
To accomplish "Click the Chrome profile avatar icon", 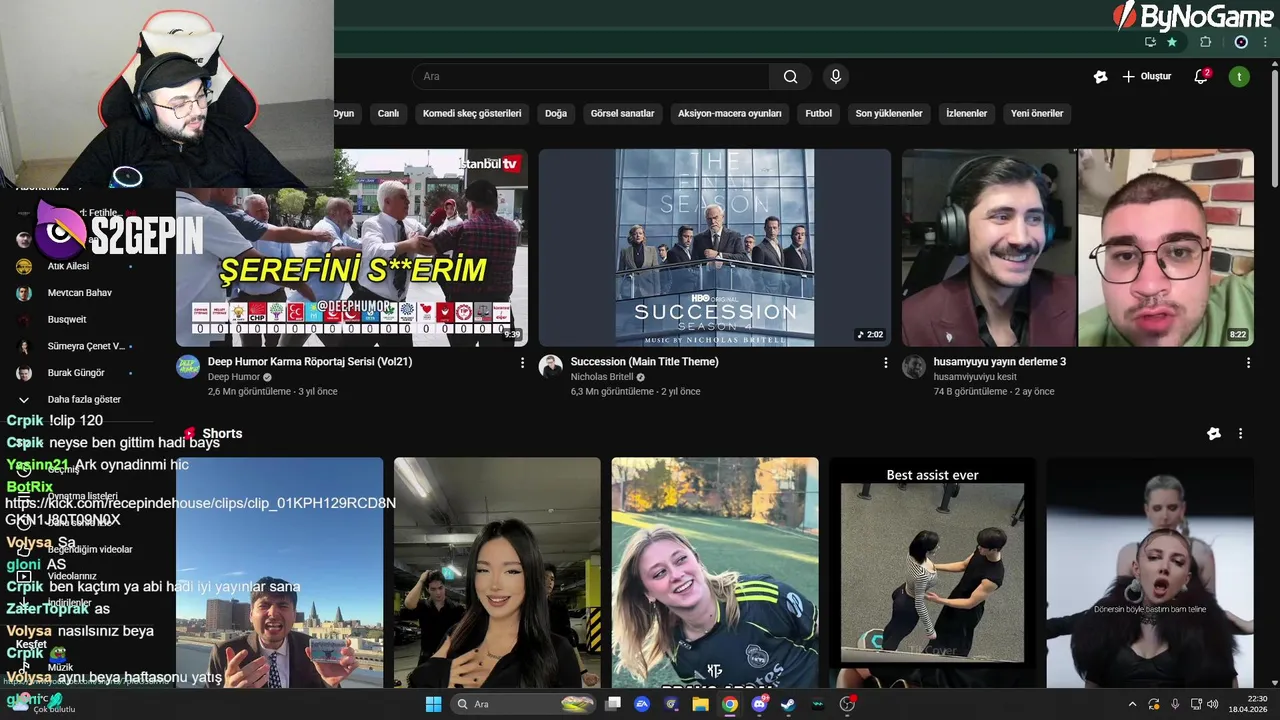I will (1241, 42).
